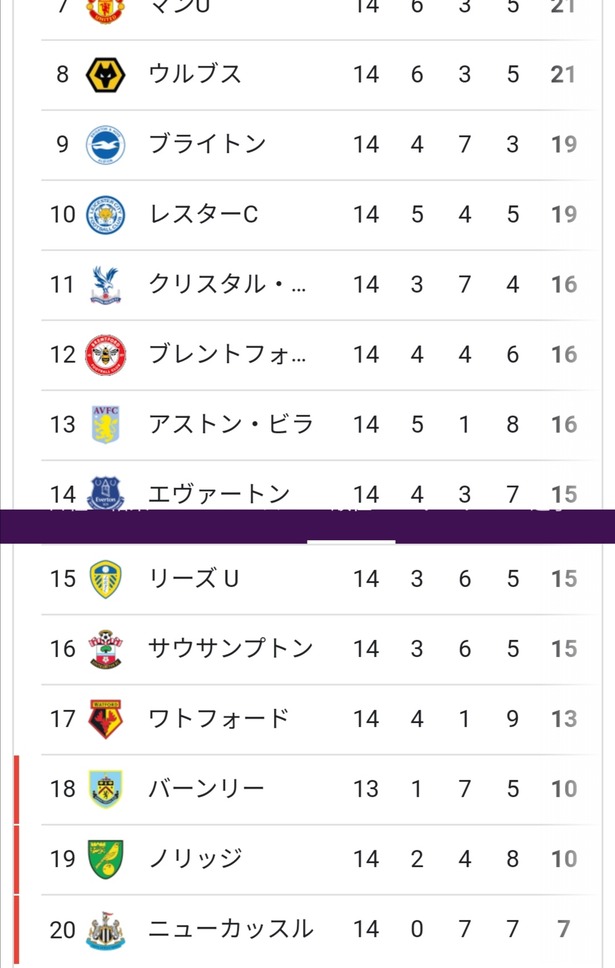Tap the Brighton club crest
Screen dimensions: 615x968
pos(106,145)
